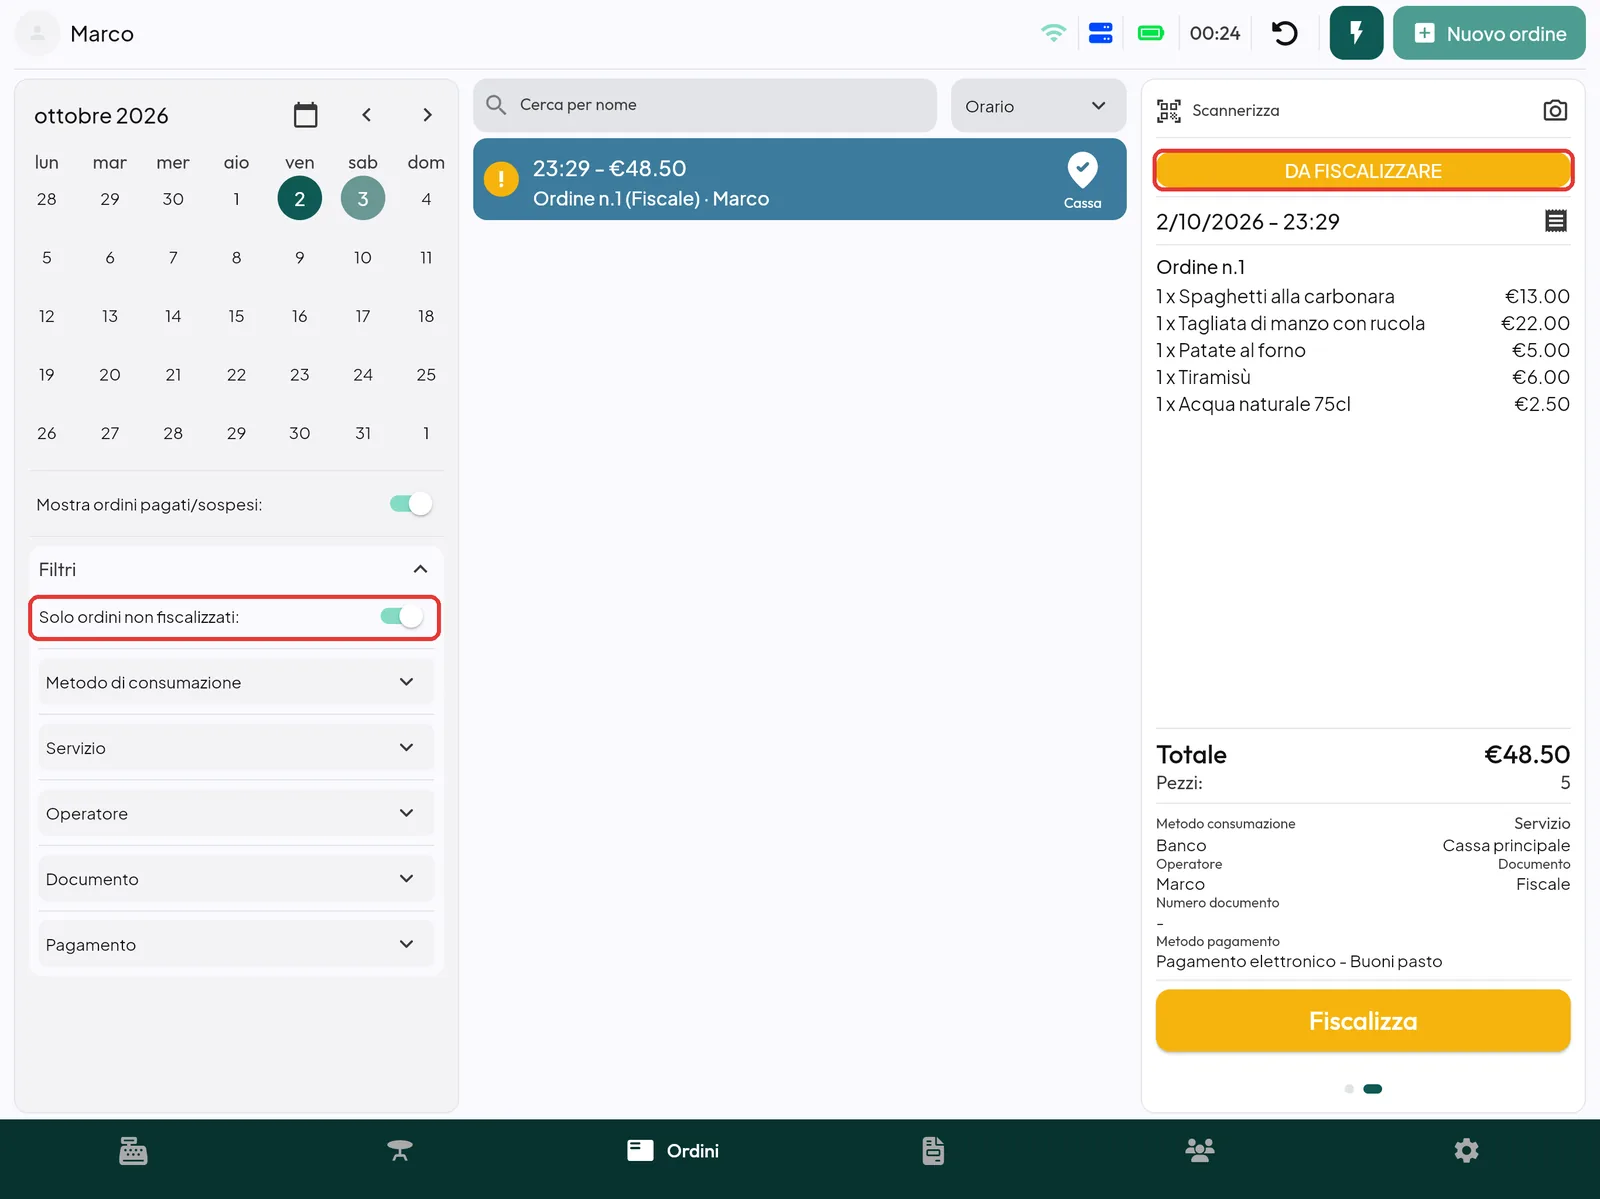Open the calendar date picker icon

(x=306, y=115)
